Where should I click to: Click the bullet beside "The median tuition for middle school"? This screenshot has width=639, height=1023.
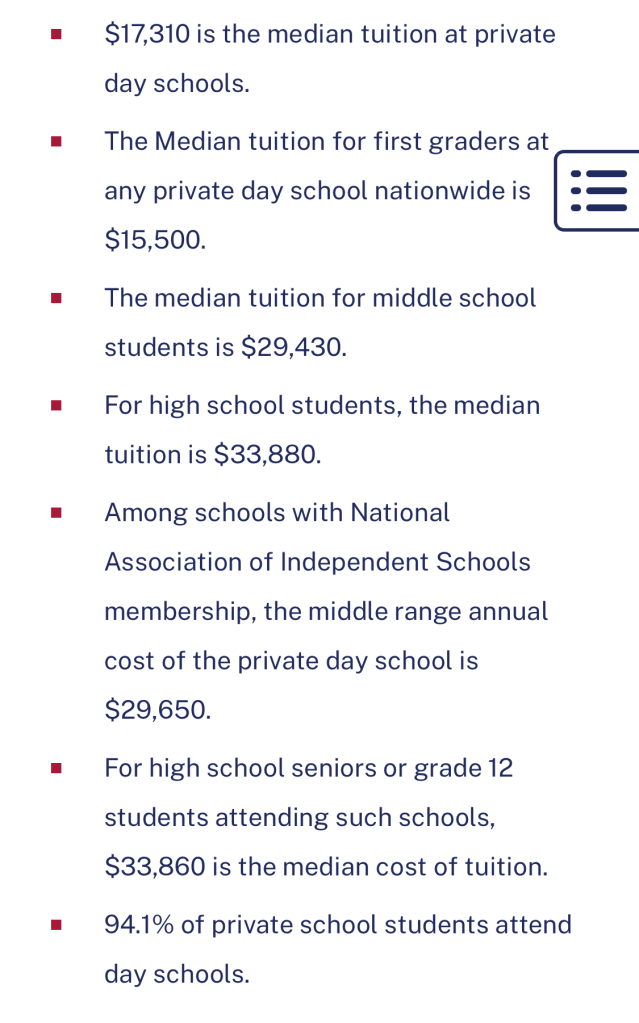(x=57, y=298)
